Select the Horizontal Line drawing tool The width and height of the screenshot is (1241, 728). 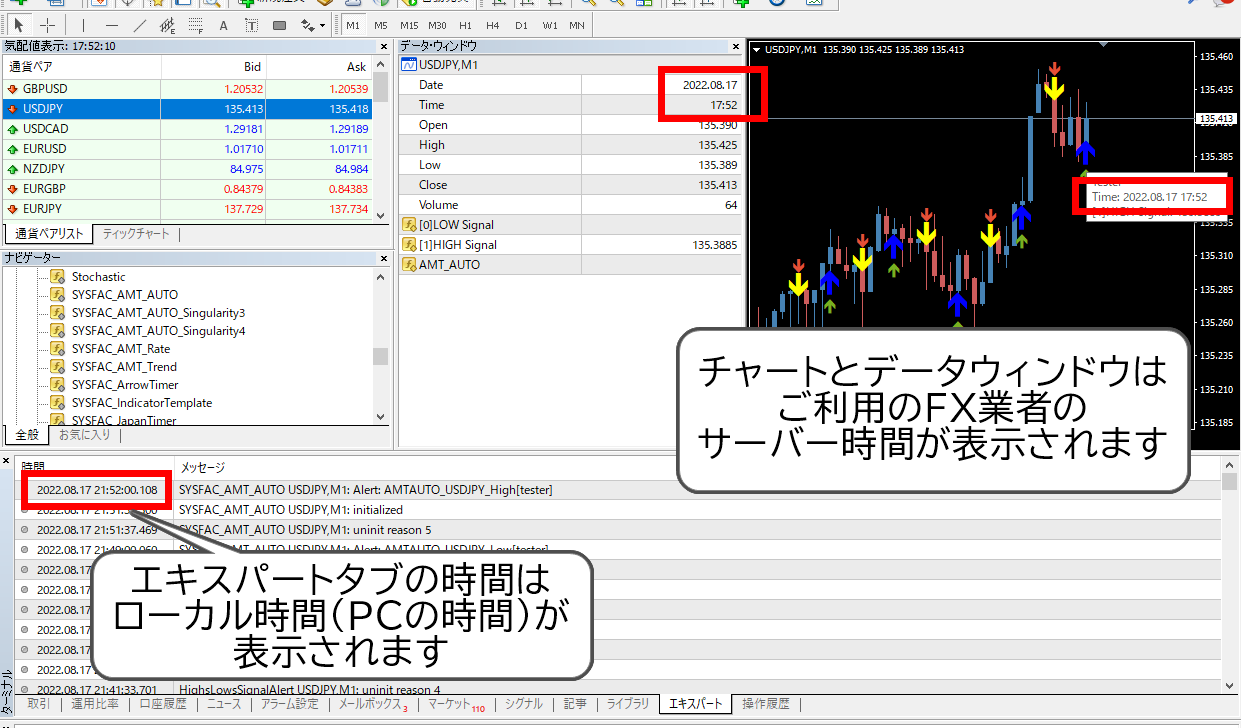[111, 25]
